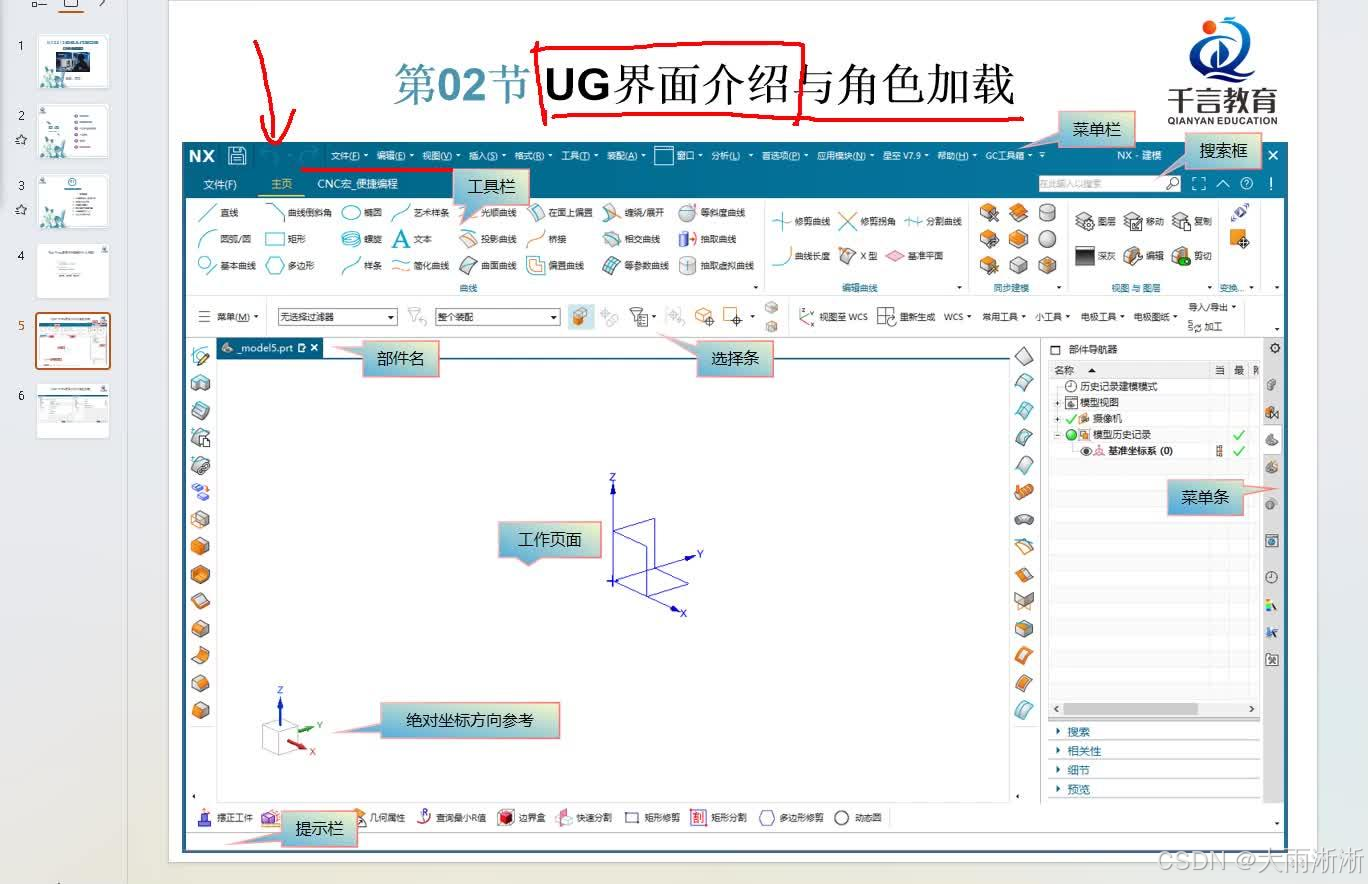Select the 深灰 dark gray background tool

click(x=1095, y=256)
